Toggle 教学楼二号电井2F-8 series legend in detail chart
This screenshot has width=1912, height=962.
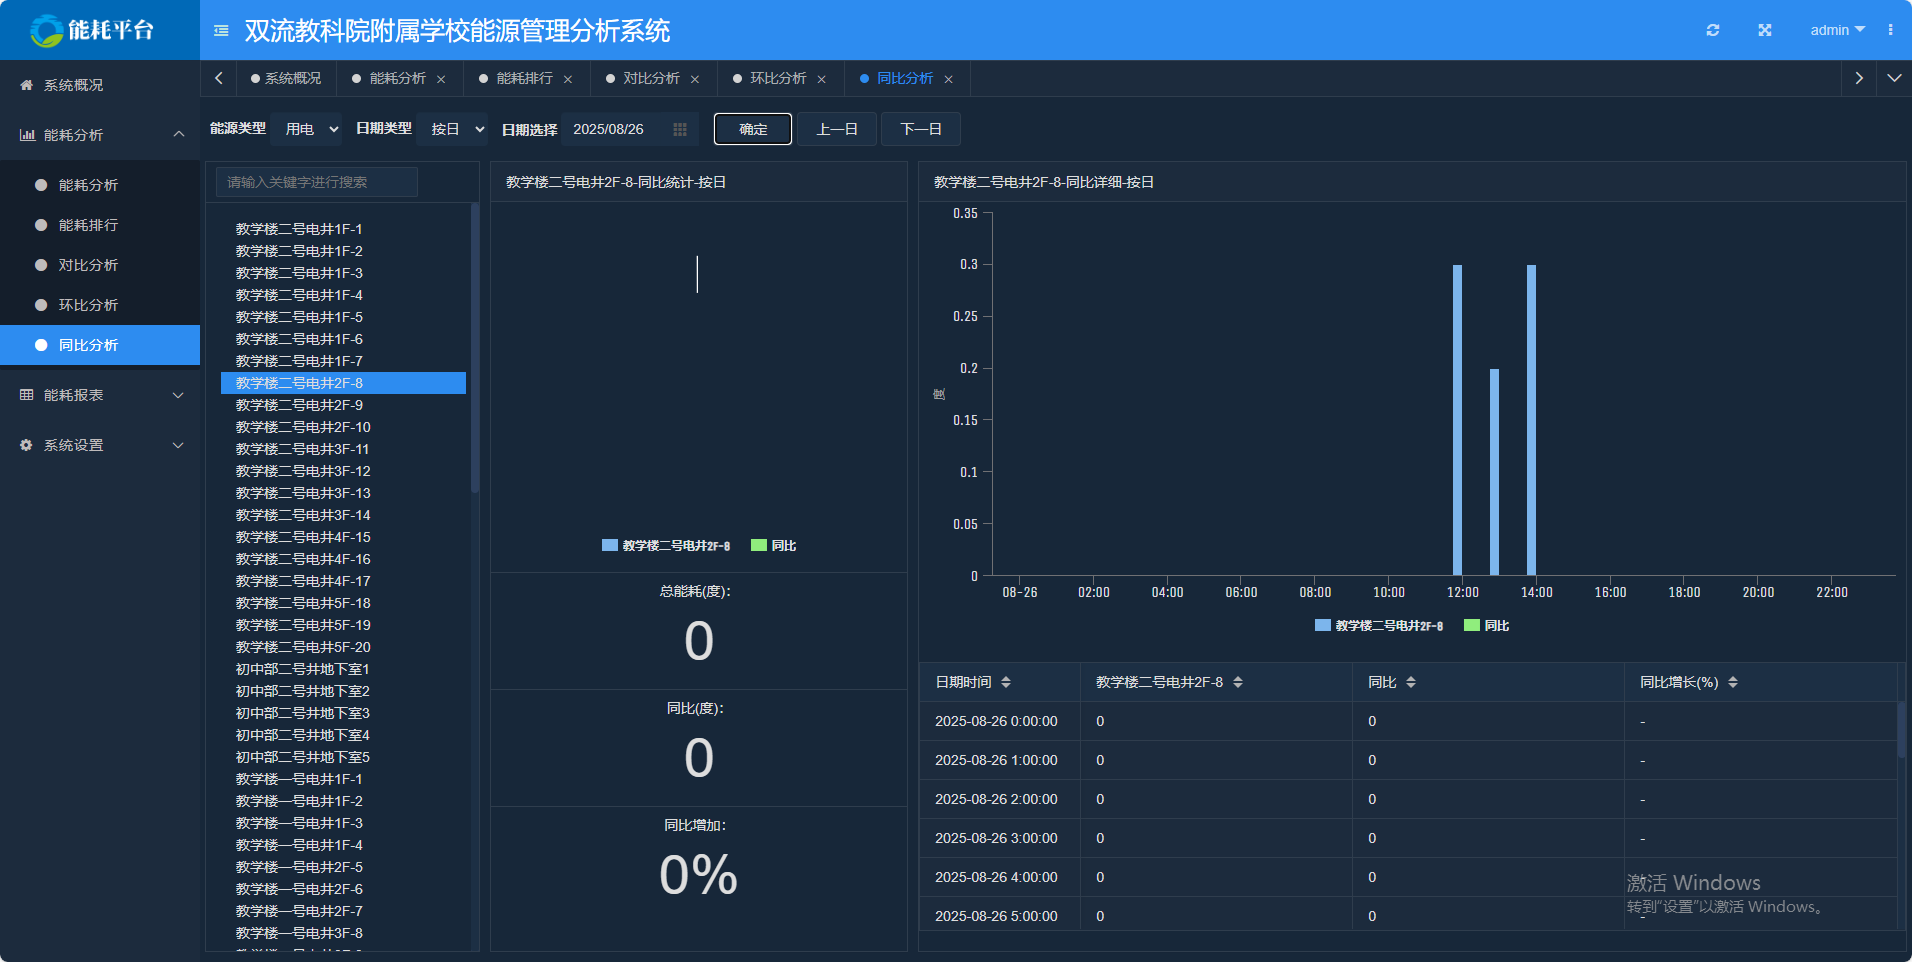tap(1378, 626)
